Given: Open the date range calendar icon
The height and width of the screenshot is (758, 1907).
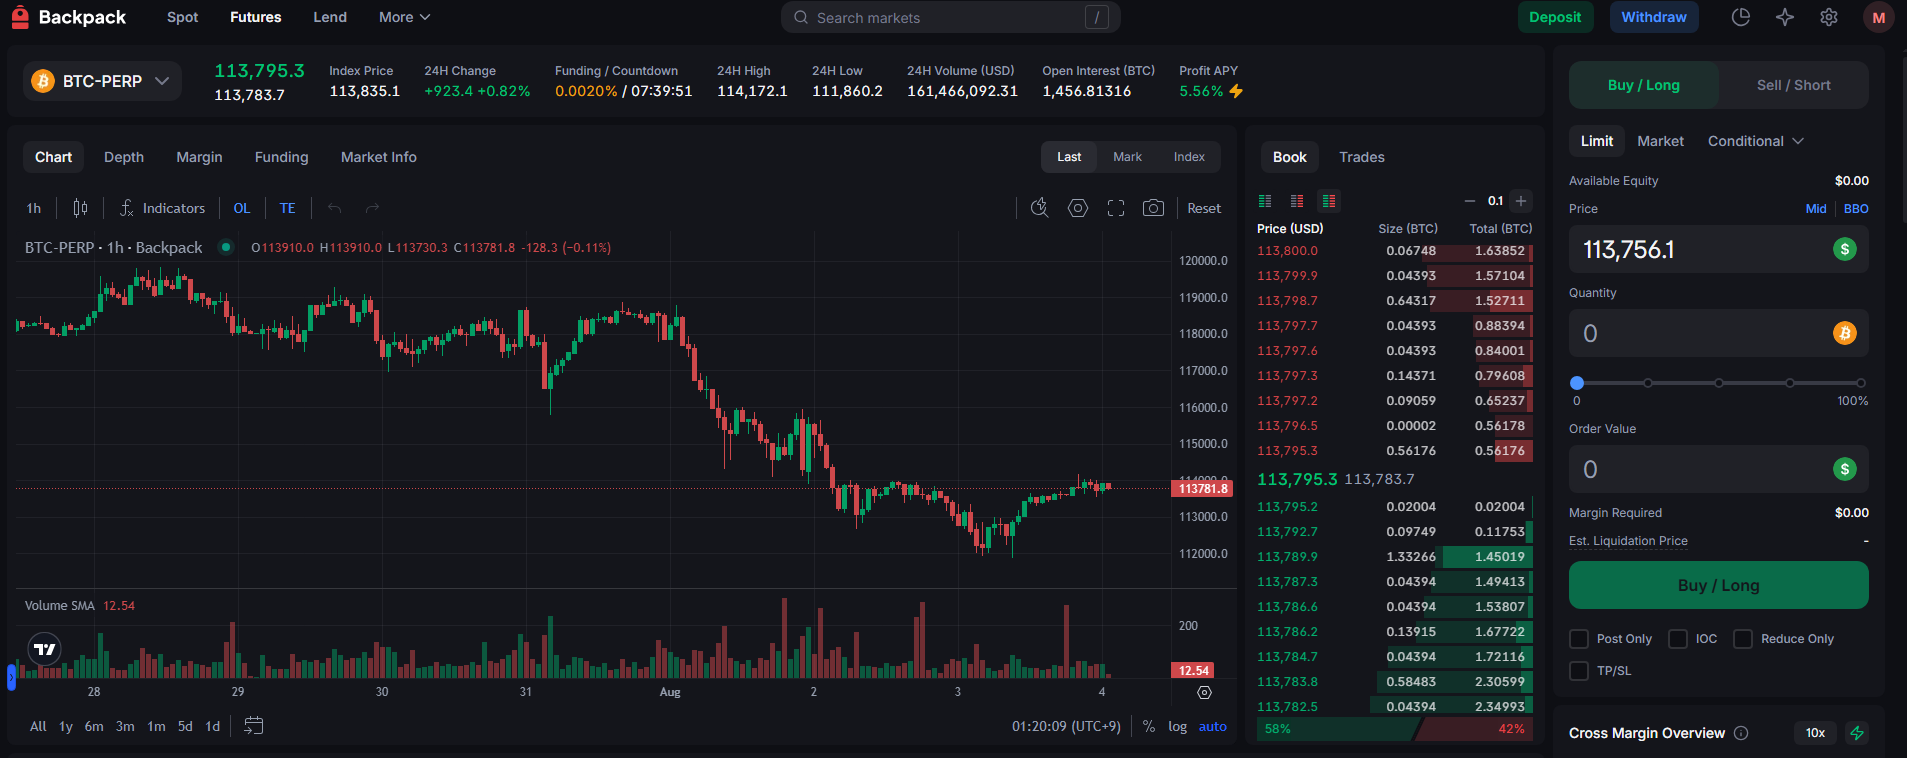Looking at the screenshot, I should tap(254, 726).
